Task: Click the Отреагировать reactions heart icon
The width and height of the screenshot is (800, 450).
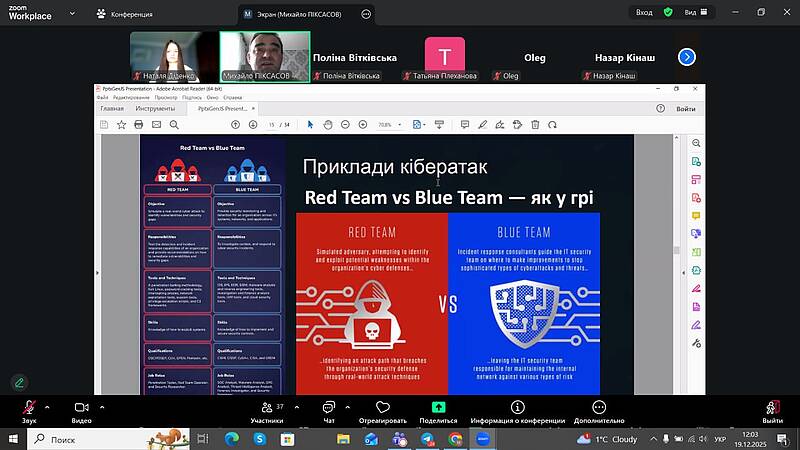Action: point(381,408)
